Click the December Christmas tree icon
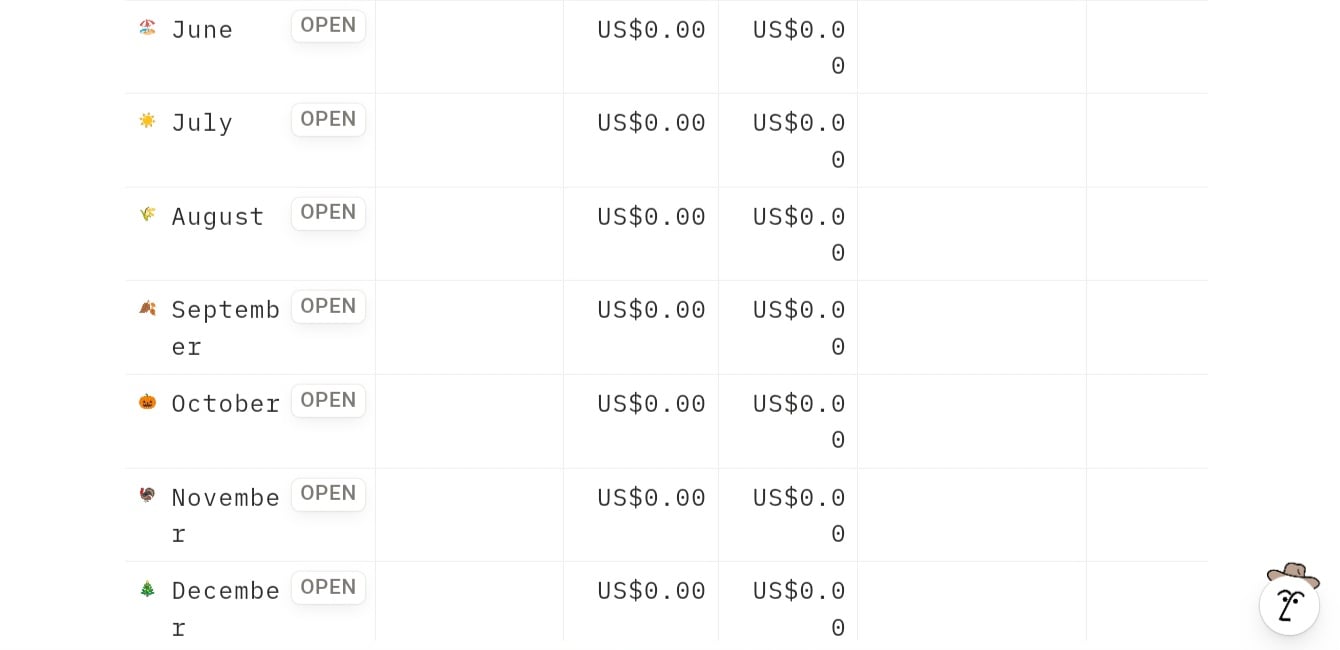The width and height of the screenshot is (1340, 650). click(147, 588)
